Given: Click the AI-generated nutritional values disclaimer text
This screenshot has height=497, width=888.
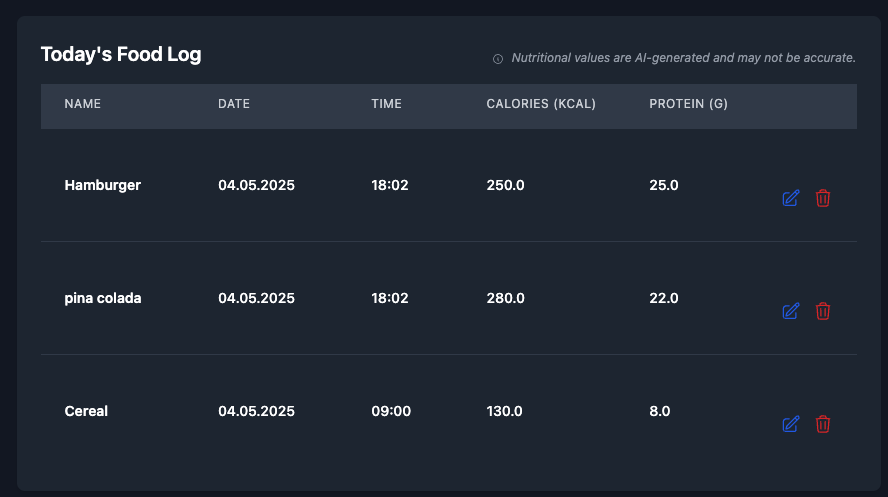Looking at the screenshot, I should (683, 58).
